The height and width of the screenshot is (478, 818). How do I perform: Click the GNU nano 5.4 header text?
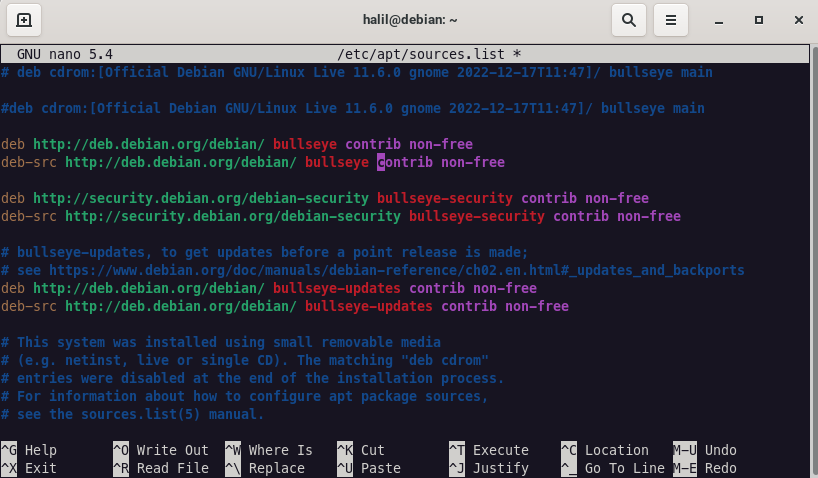pos(65,54)
